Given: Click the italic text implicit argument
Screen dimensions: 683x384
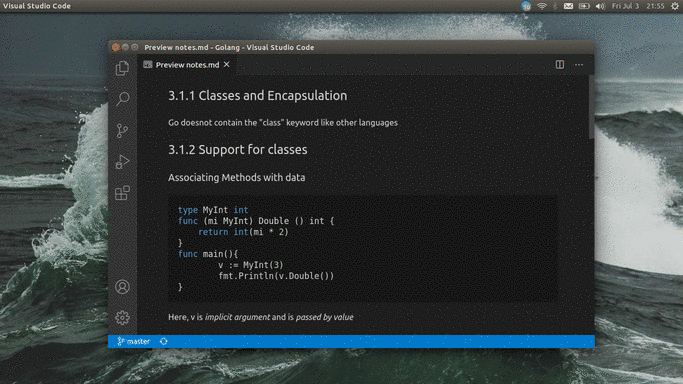Looking at the screenshot, I should pyautogui.click(x=237, y=317).
